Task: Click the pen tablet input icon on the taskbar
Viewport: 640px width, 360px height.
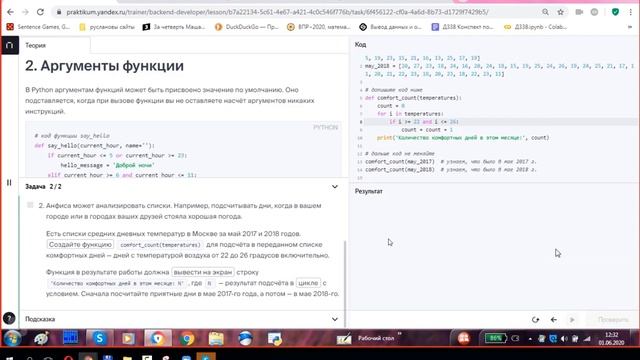Action: pos(344,338)
